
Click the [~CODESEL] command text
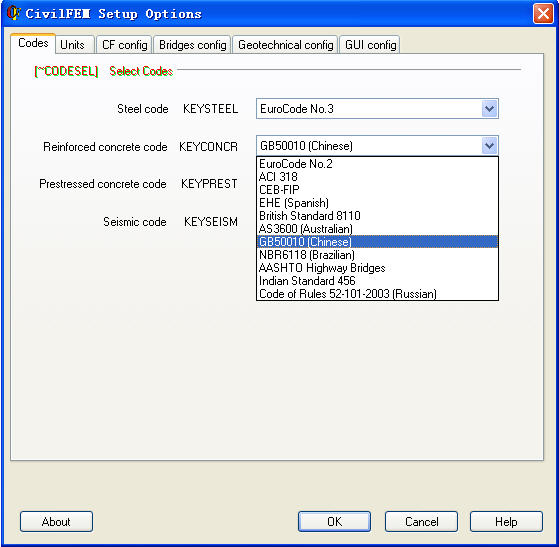tap(66, 71)
